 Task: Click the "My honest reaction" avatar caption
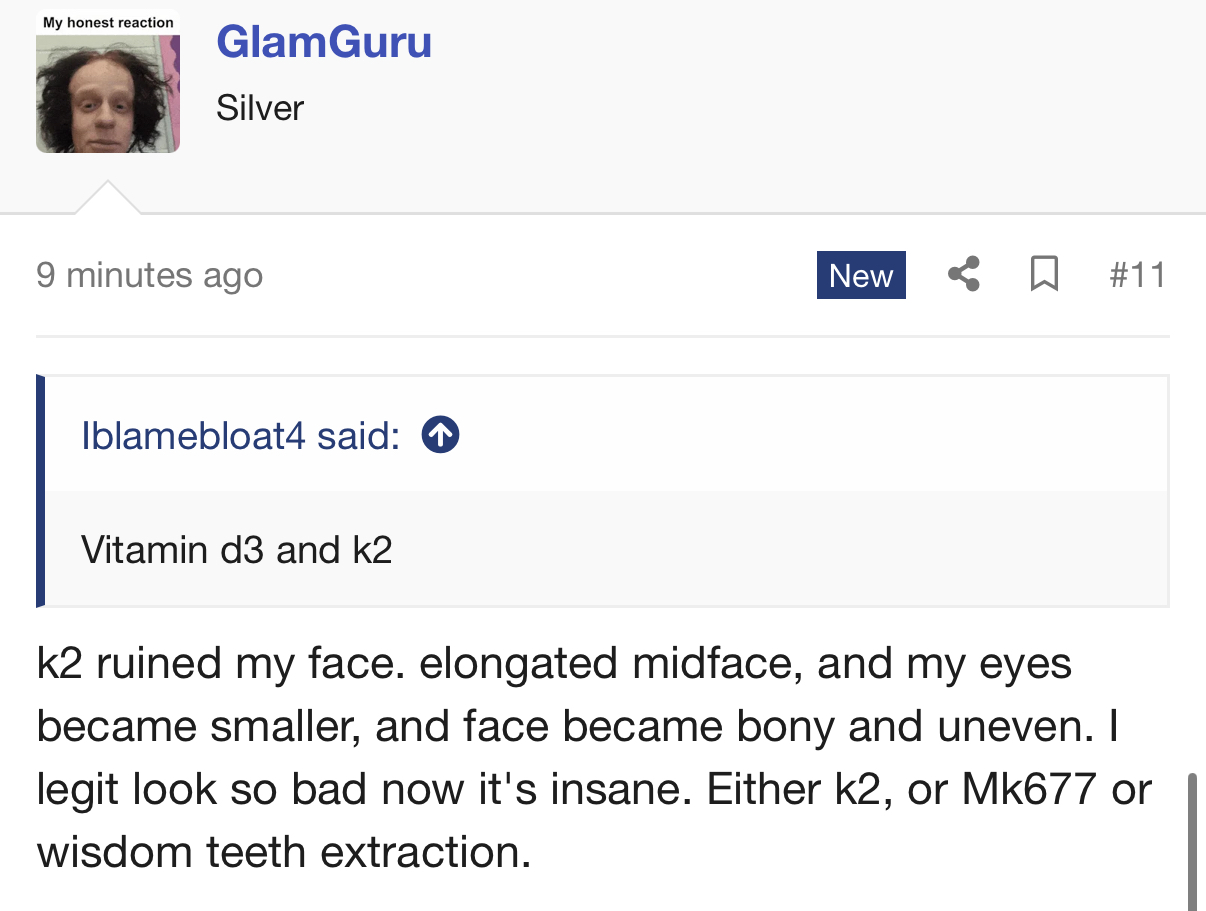point(108,22)
